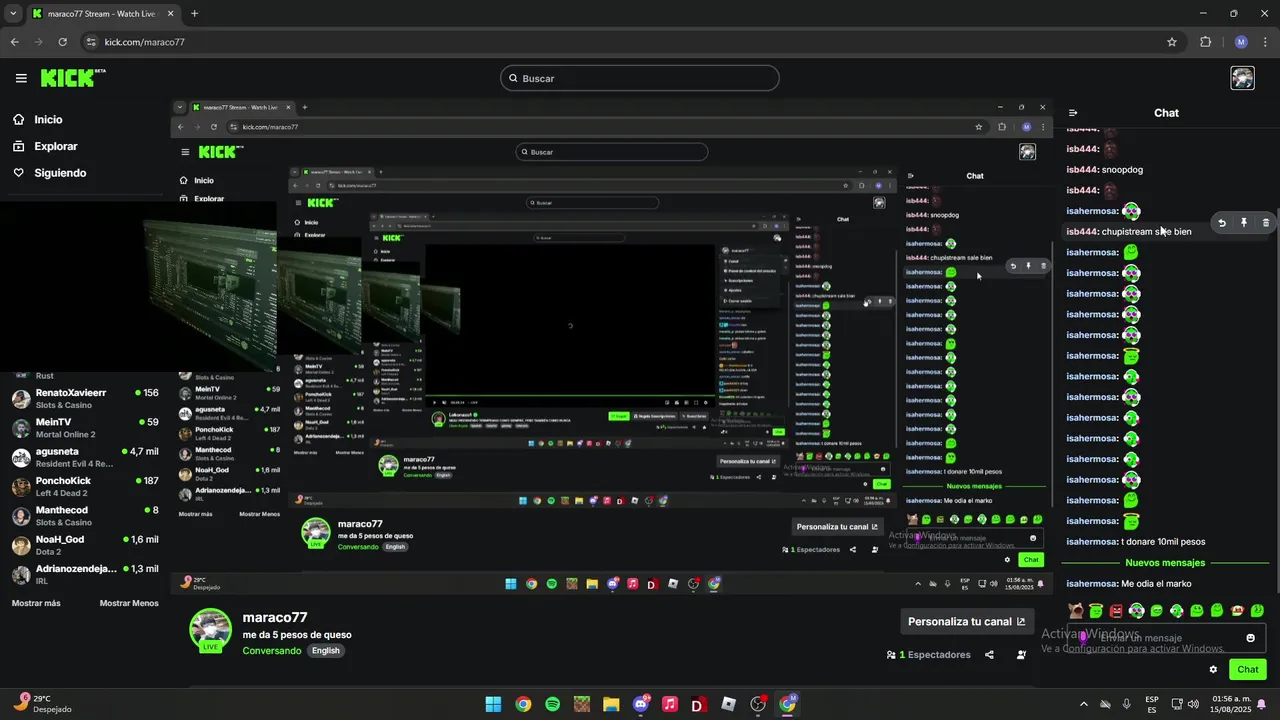
Task: Select the headphones green emote in the quick bar
Action: pos(1136,611)
